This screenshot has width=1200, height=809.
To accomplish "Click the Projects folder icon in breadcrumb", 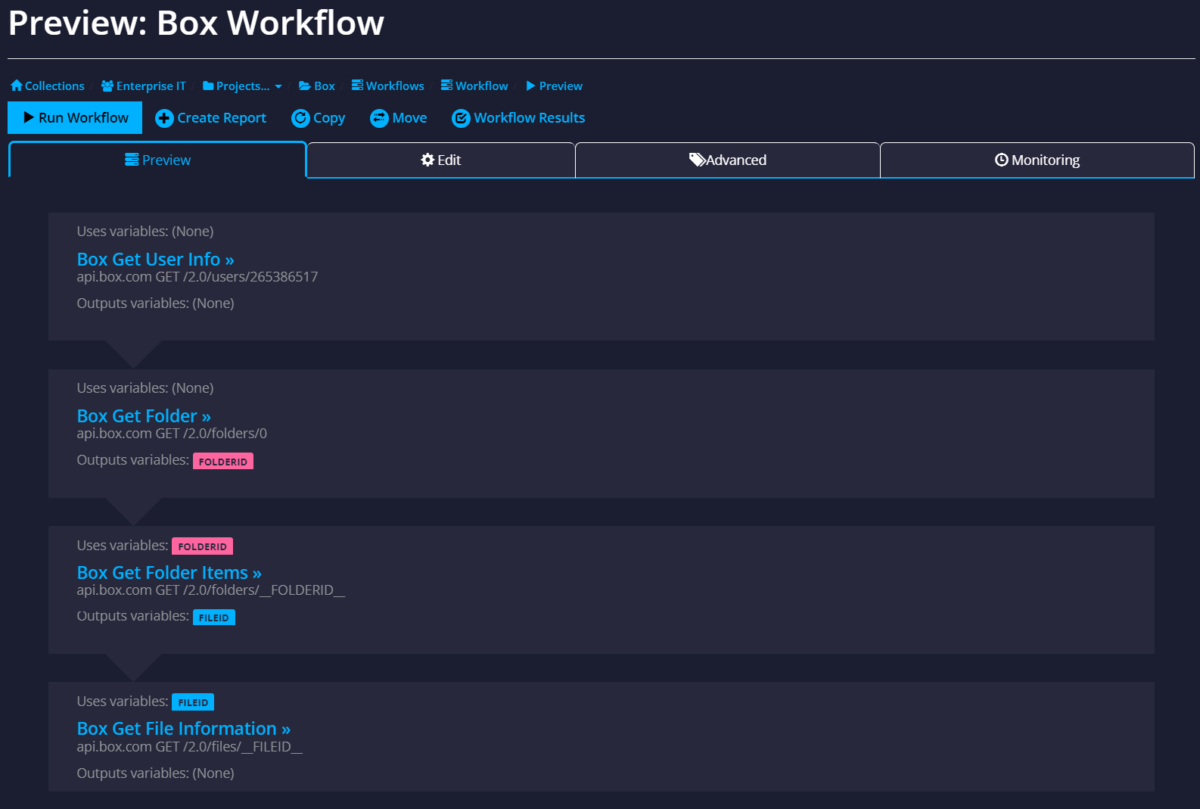I will (x=208, y=86).
